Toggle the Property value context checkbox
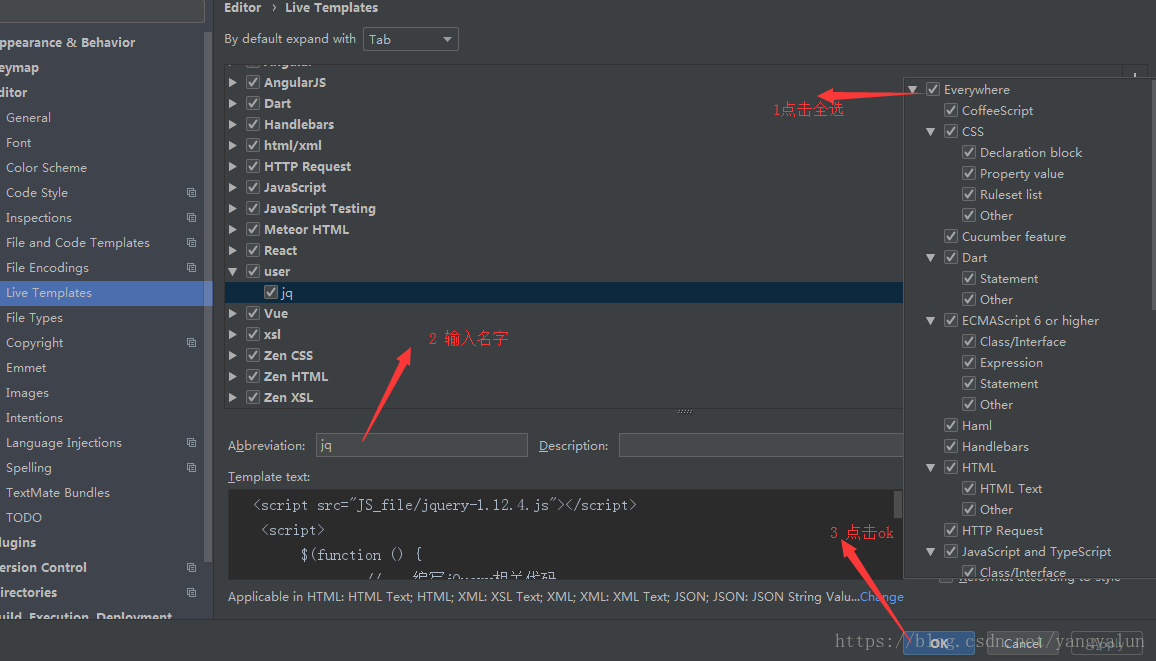The width and height of the screenshot is (1156, 661). pyautogui.click(x=969, y=174)
